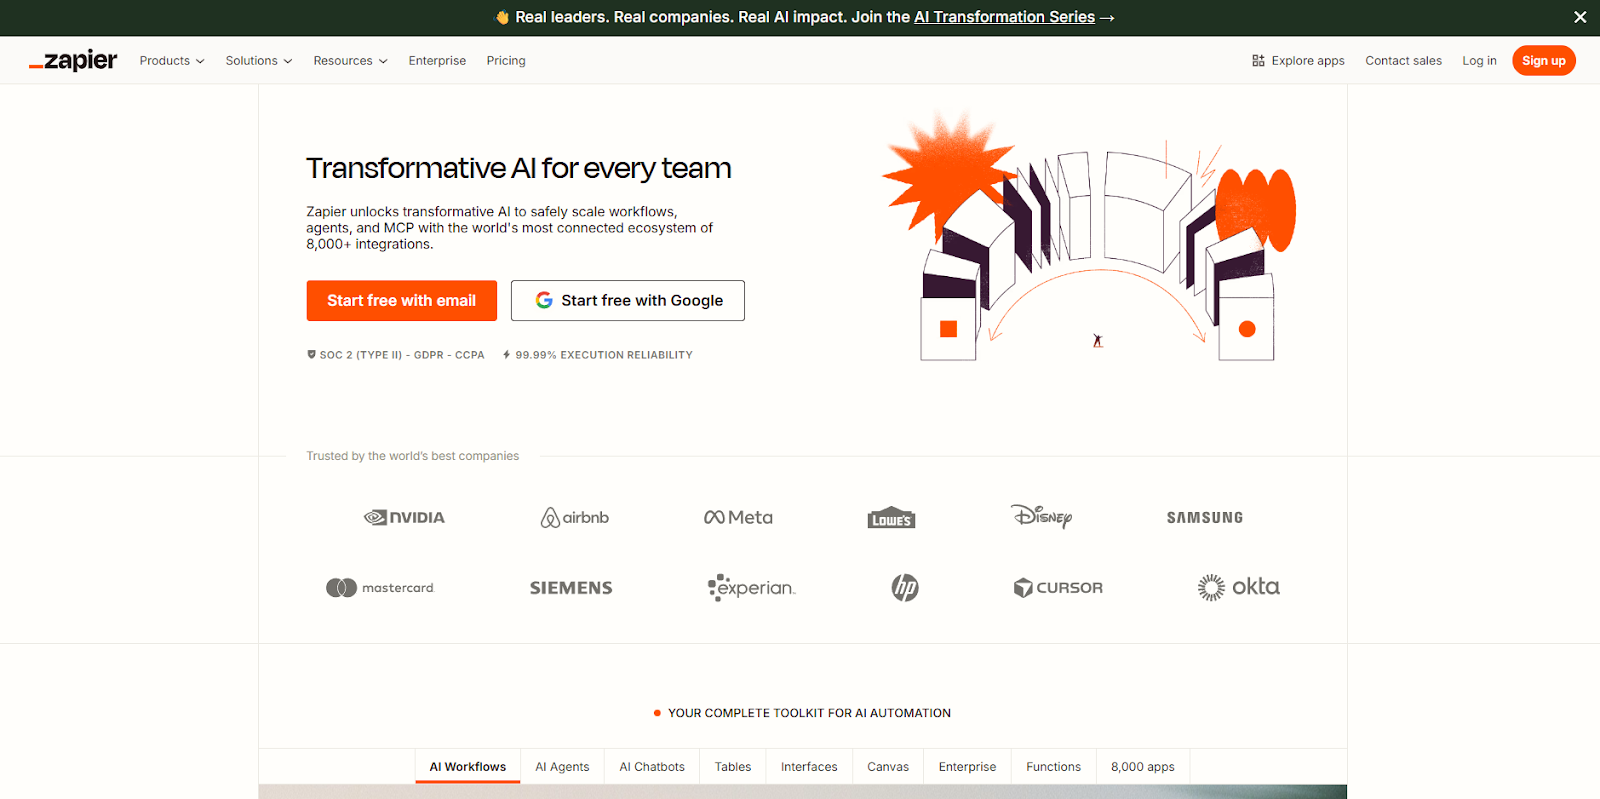Click the waving hand emoji in banner
The width and height of the screenshot is (1600, 799).
[503, 17]
